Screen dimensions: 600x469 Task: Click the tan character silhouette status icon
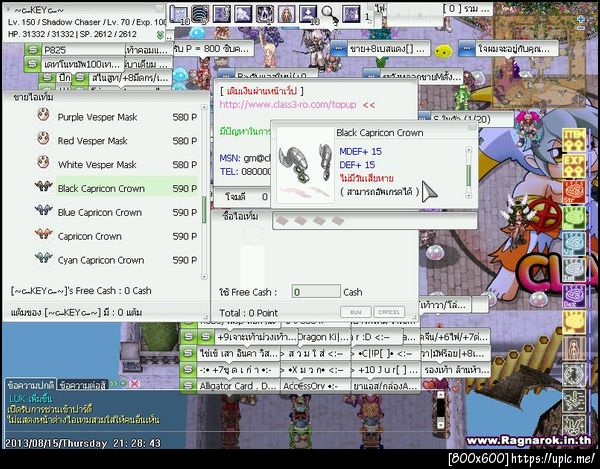[574, 348]
